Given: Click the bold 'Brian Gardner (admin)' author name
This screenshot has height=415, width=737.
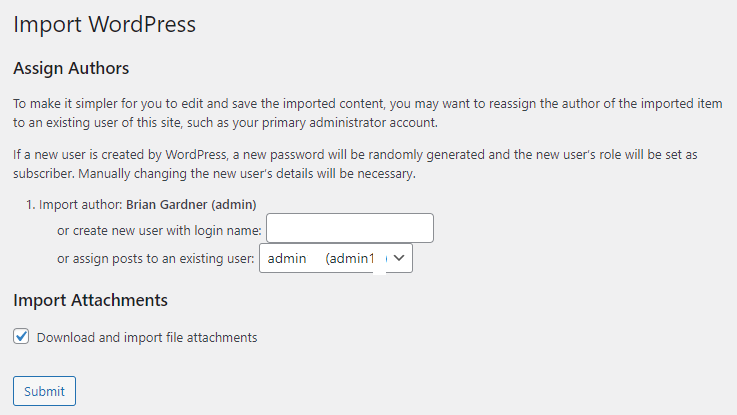Looking at the screenshot, I should pyautogui.click(x=191, y=205).
